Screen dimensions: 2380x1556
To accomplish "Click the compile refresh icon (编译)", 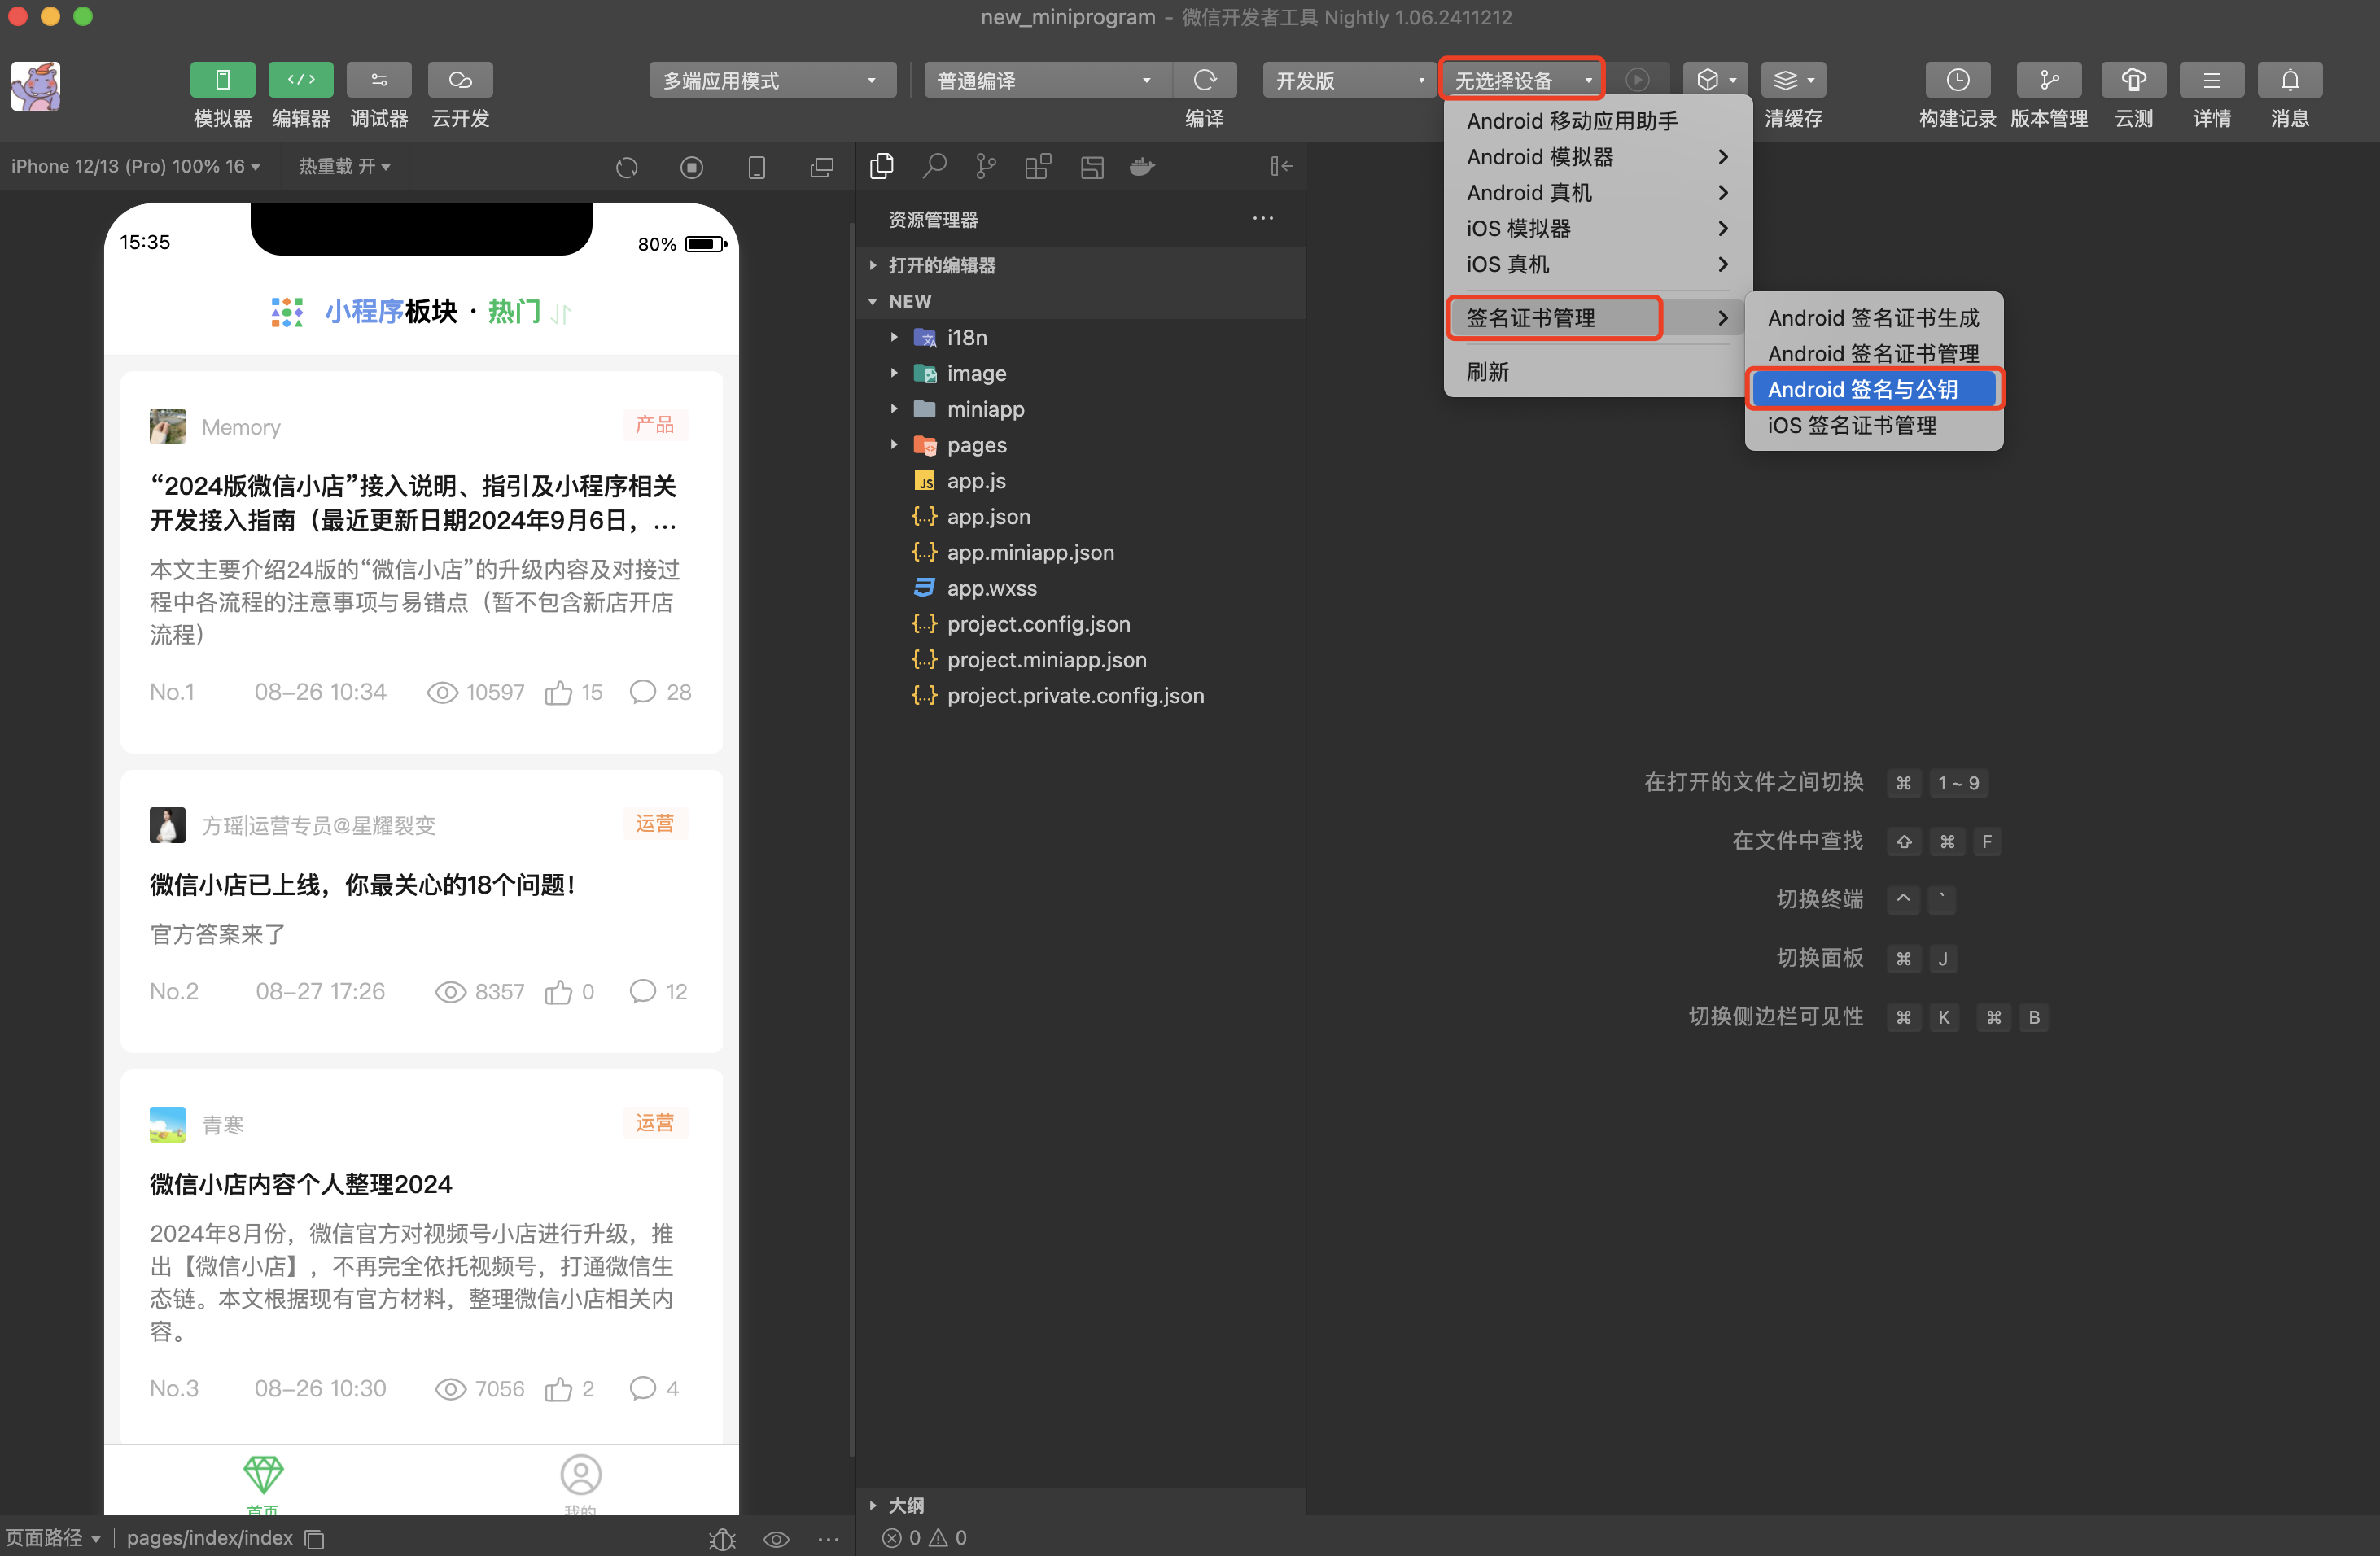I will pos(1205,80).
